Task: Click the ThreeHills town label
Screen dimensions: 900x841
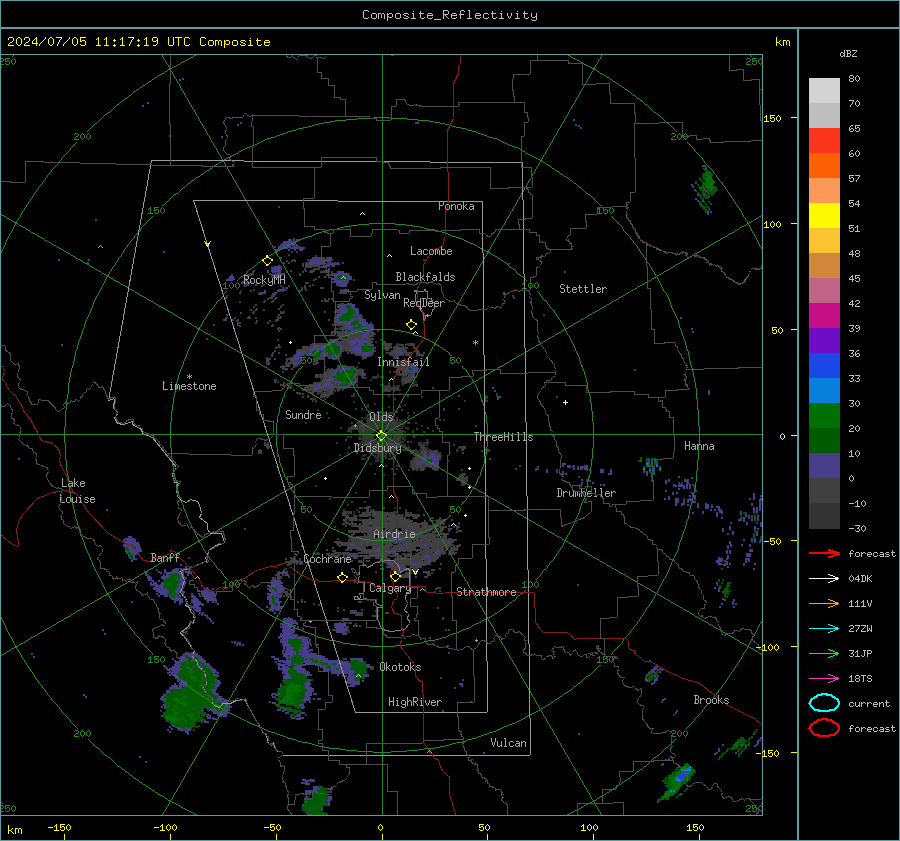Action: [503, 437]
